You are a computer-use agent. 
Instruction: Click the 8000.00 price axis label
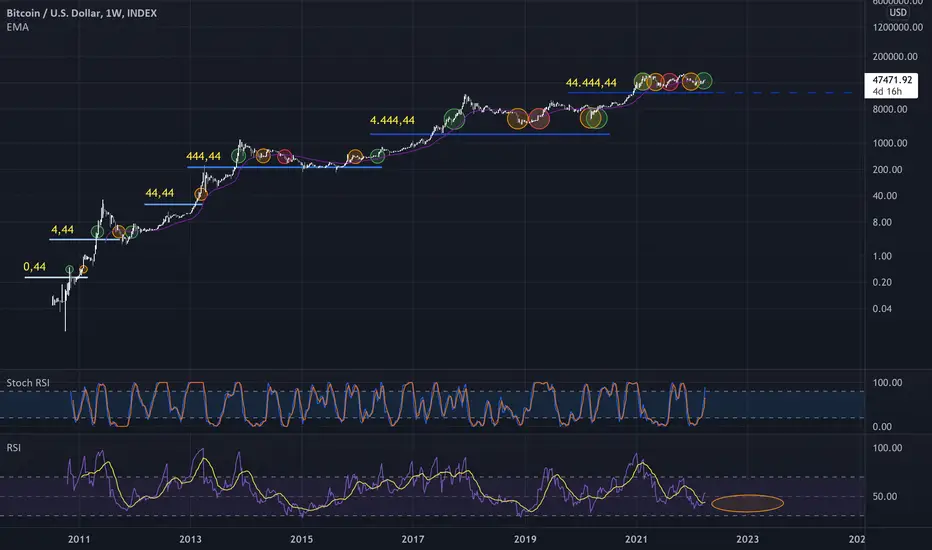pyautogui.click(x=890, y=109)
